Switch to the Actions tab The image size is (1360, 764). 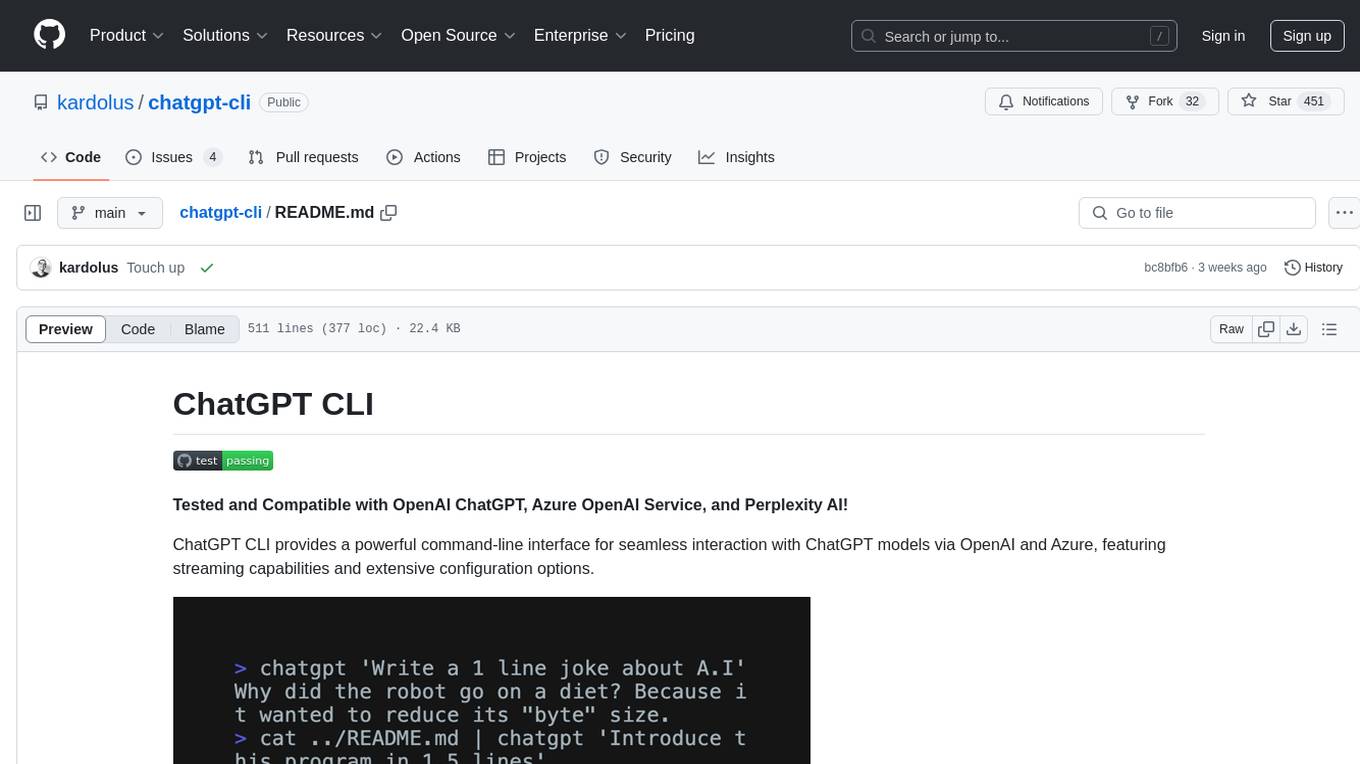[423, 157]
